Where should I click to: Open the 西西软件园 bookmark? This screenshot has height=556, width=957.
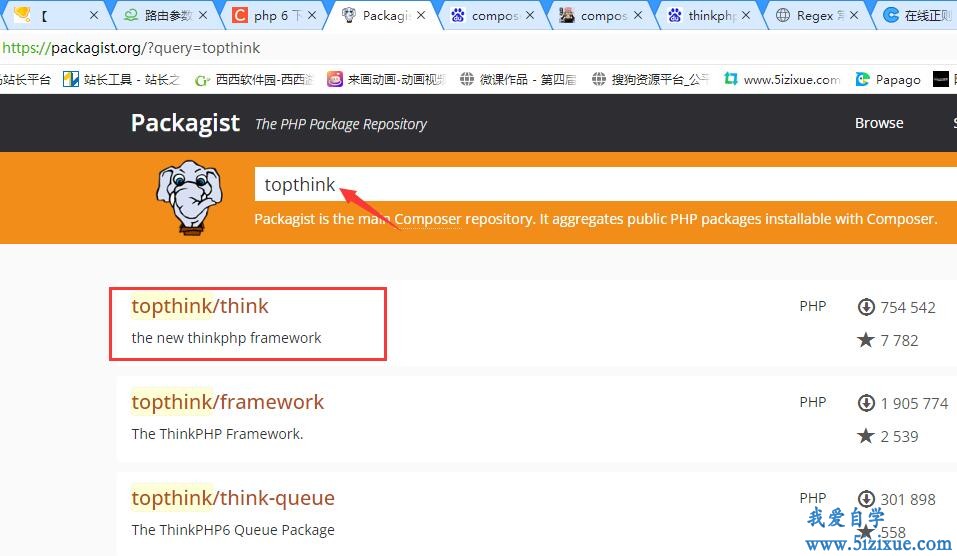pos(254,79)
